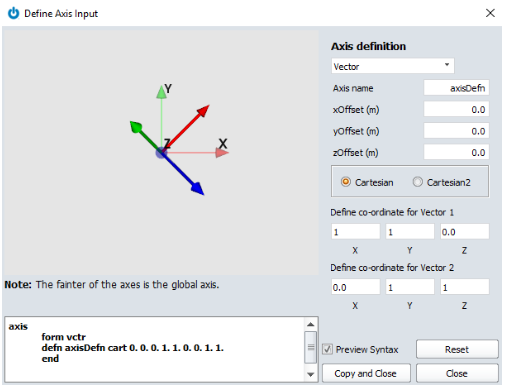Click the red vector arrow in preview
The height and width of the screenshot is (388, 507).
click(x=187, y=127)
